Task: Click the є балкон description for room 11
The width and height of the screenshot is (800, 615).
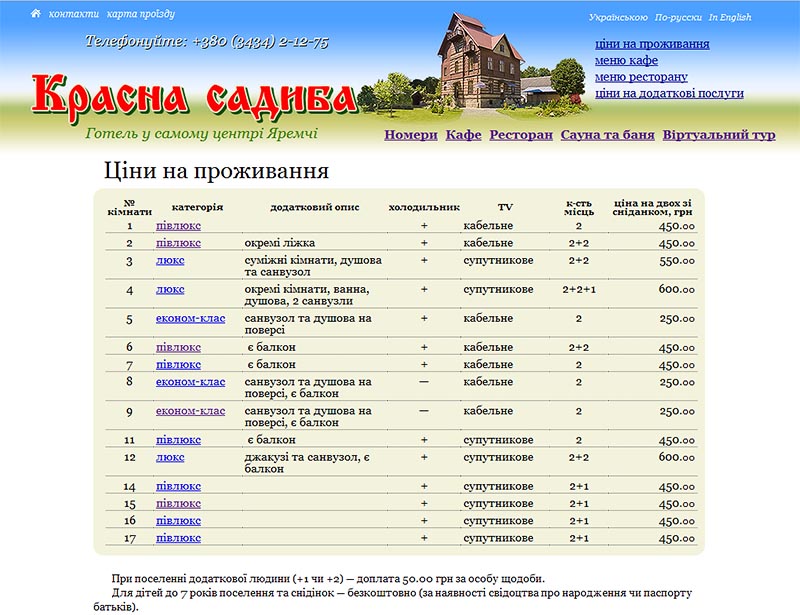Action: tap(271, 440)
